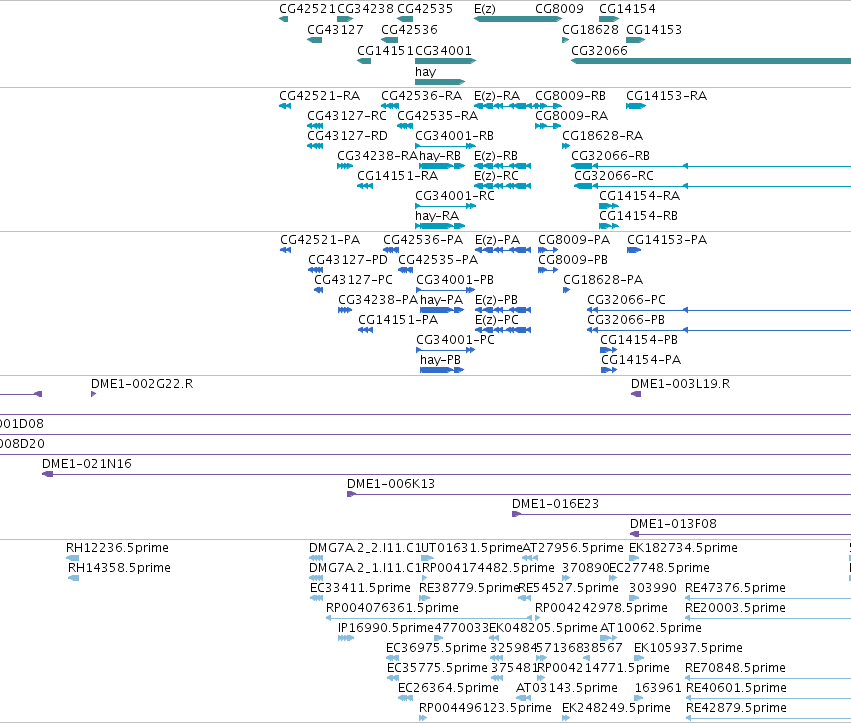This screenshot has height=723, width=851.
Task: Select protein CG8009-PB
Action: click(573, 259)
